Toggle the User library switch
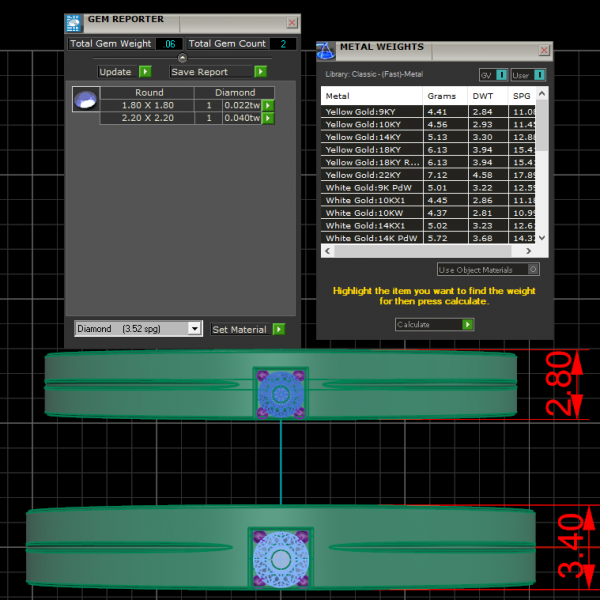This screenshot has width=600, height=600. pos(539,75)
